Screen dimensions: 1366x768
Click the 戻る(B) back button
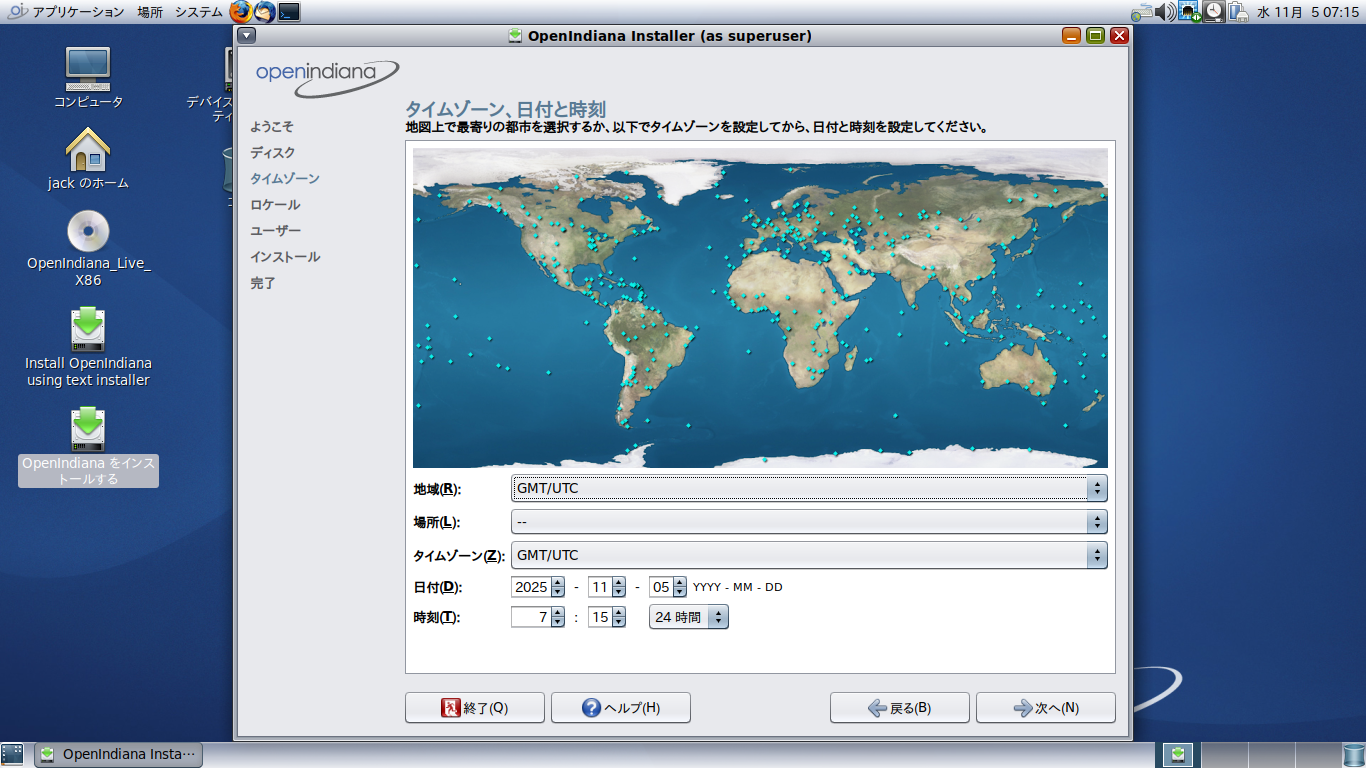pyautogui.click(x=899, y=708)
